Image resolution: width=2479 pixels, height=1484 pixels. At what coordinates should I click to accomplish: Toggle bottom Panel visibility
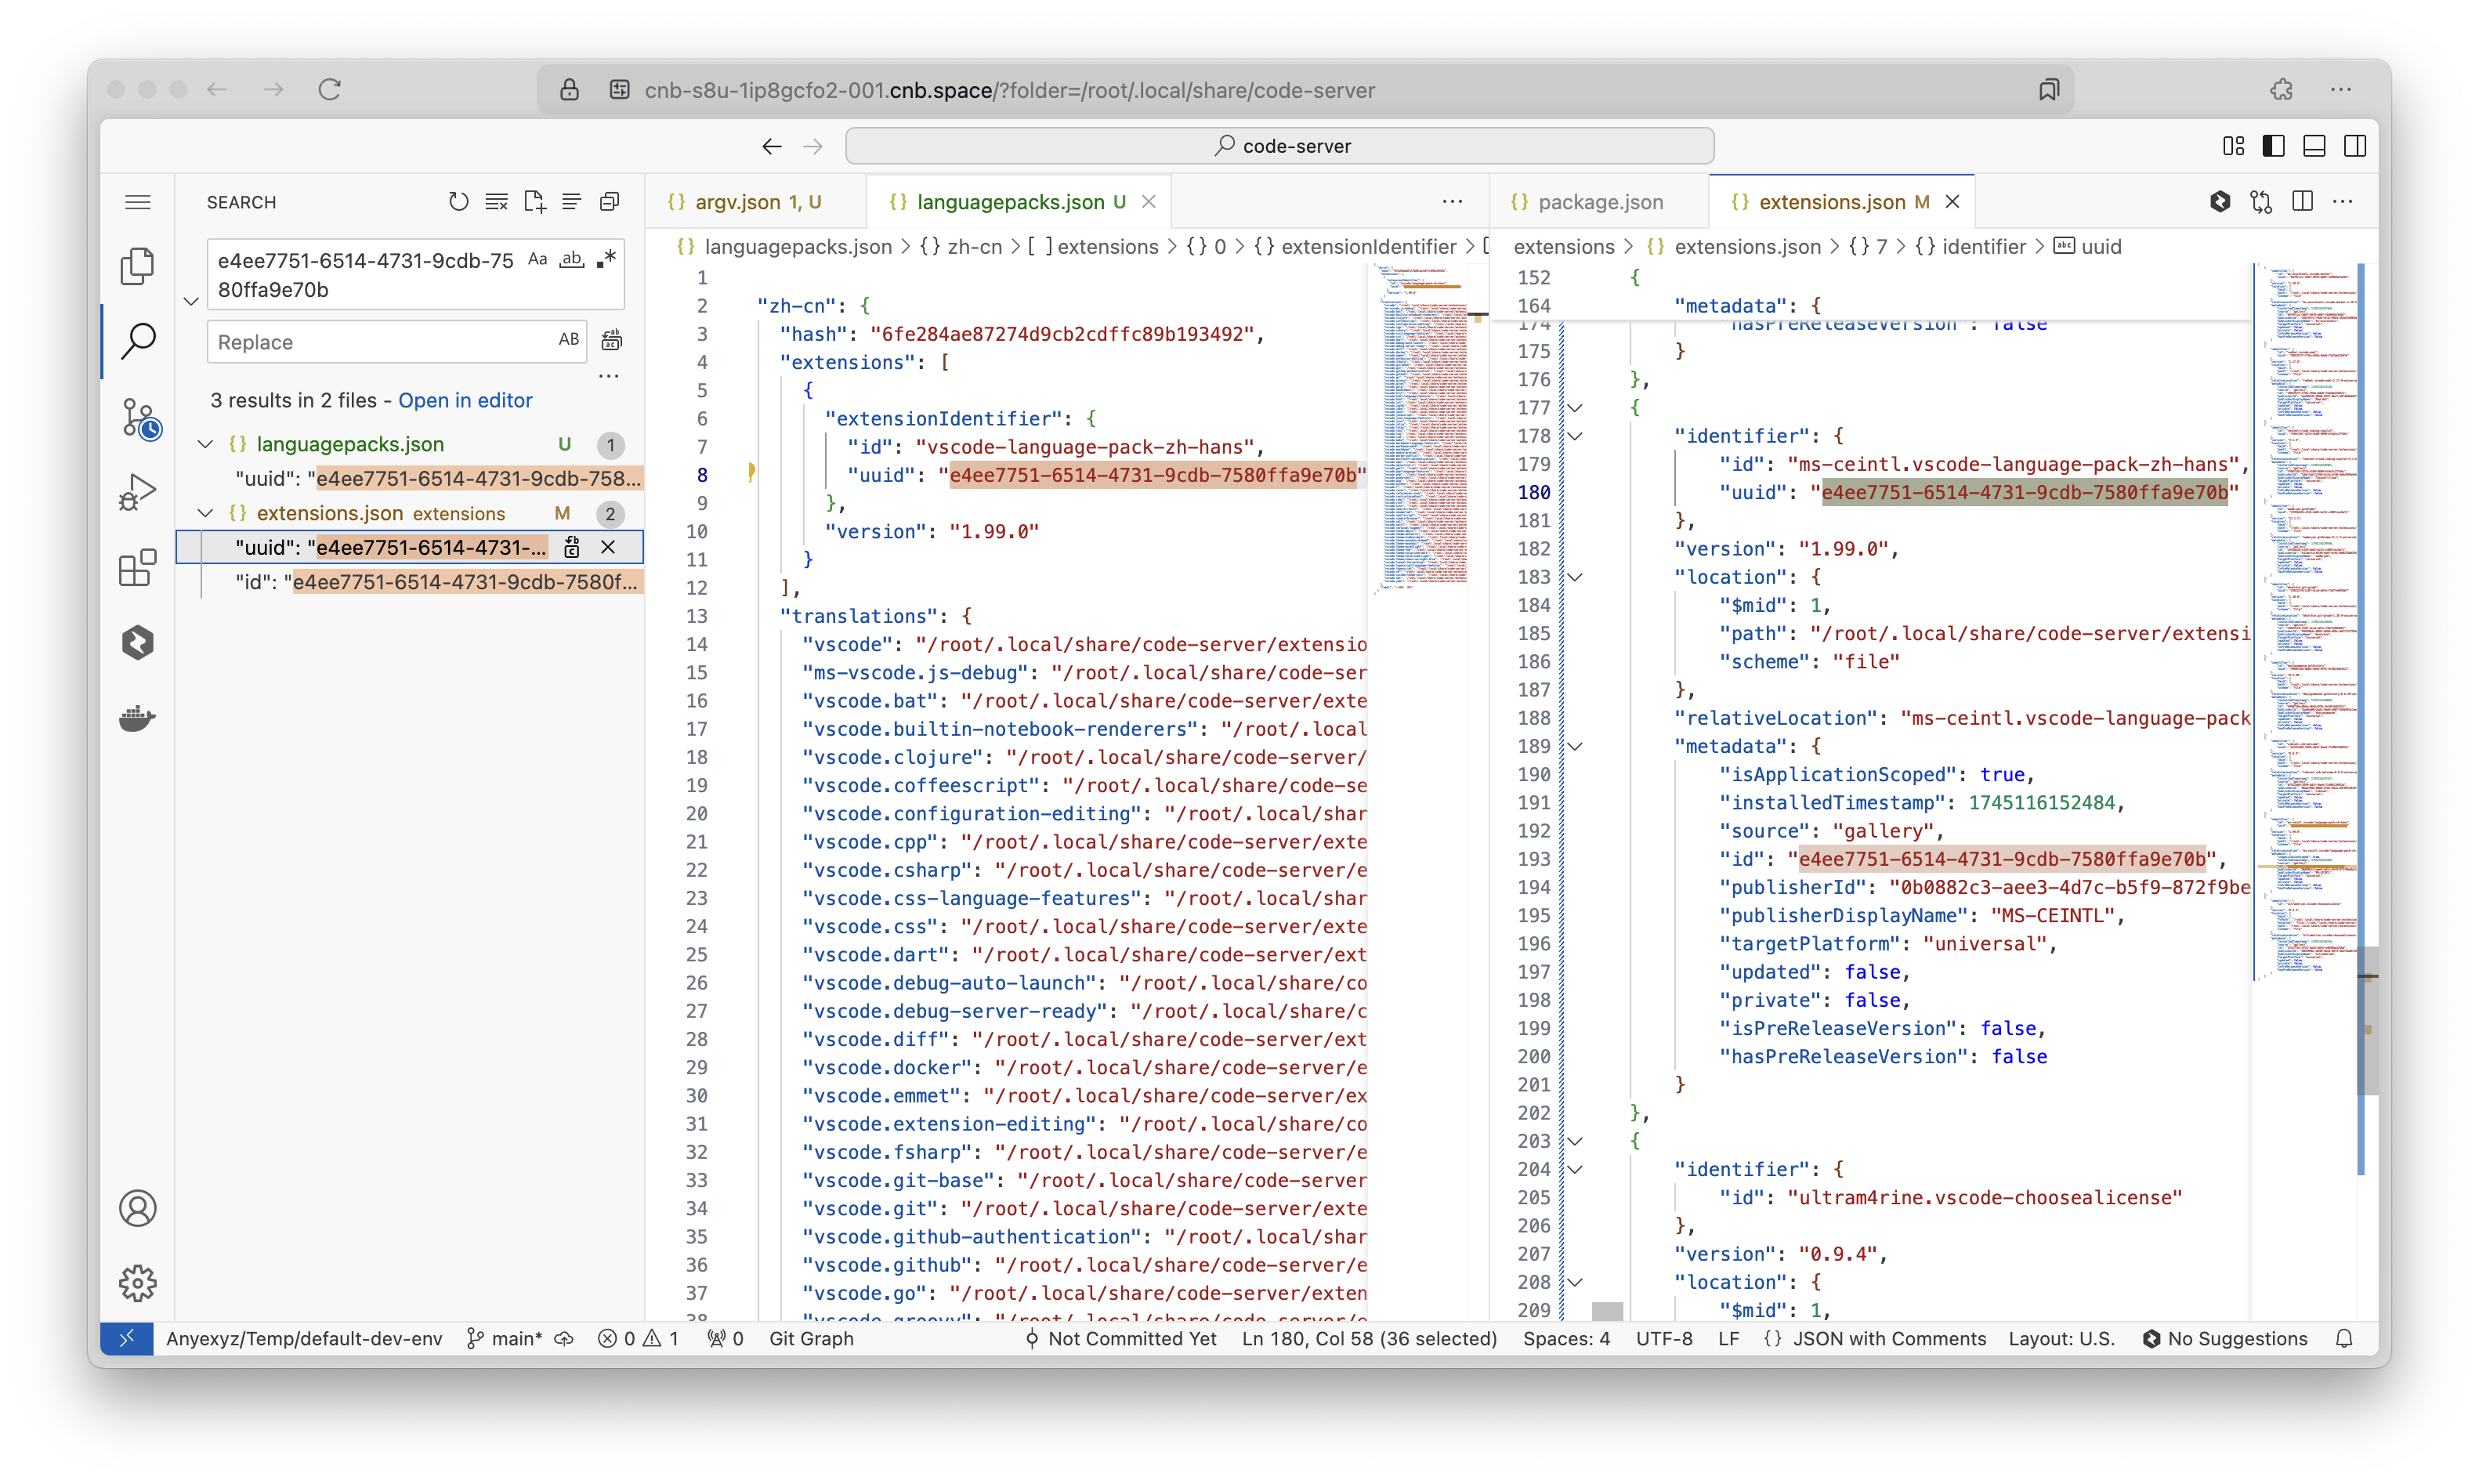click(x=2314, y=146)
